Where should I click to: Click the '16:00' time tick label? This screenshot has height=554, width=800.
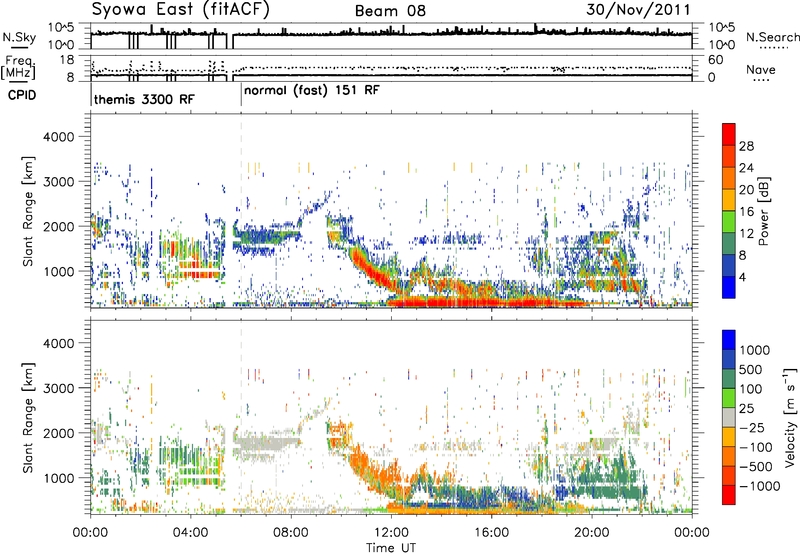[x=491, y=533]
